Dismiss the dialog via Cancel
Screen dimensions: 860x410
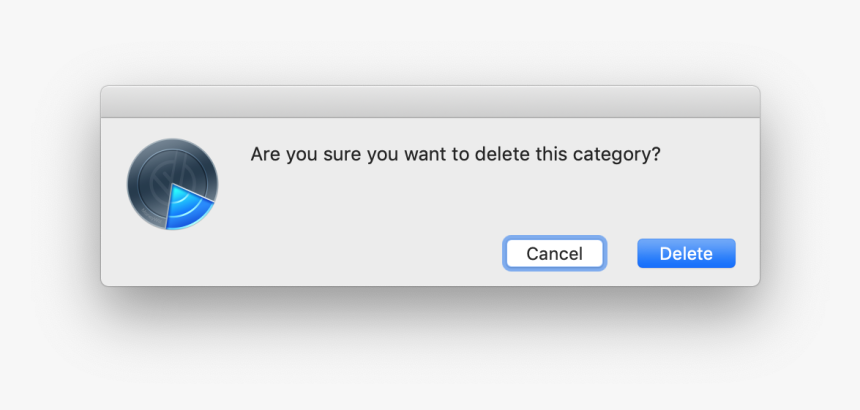[555, 253]
